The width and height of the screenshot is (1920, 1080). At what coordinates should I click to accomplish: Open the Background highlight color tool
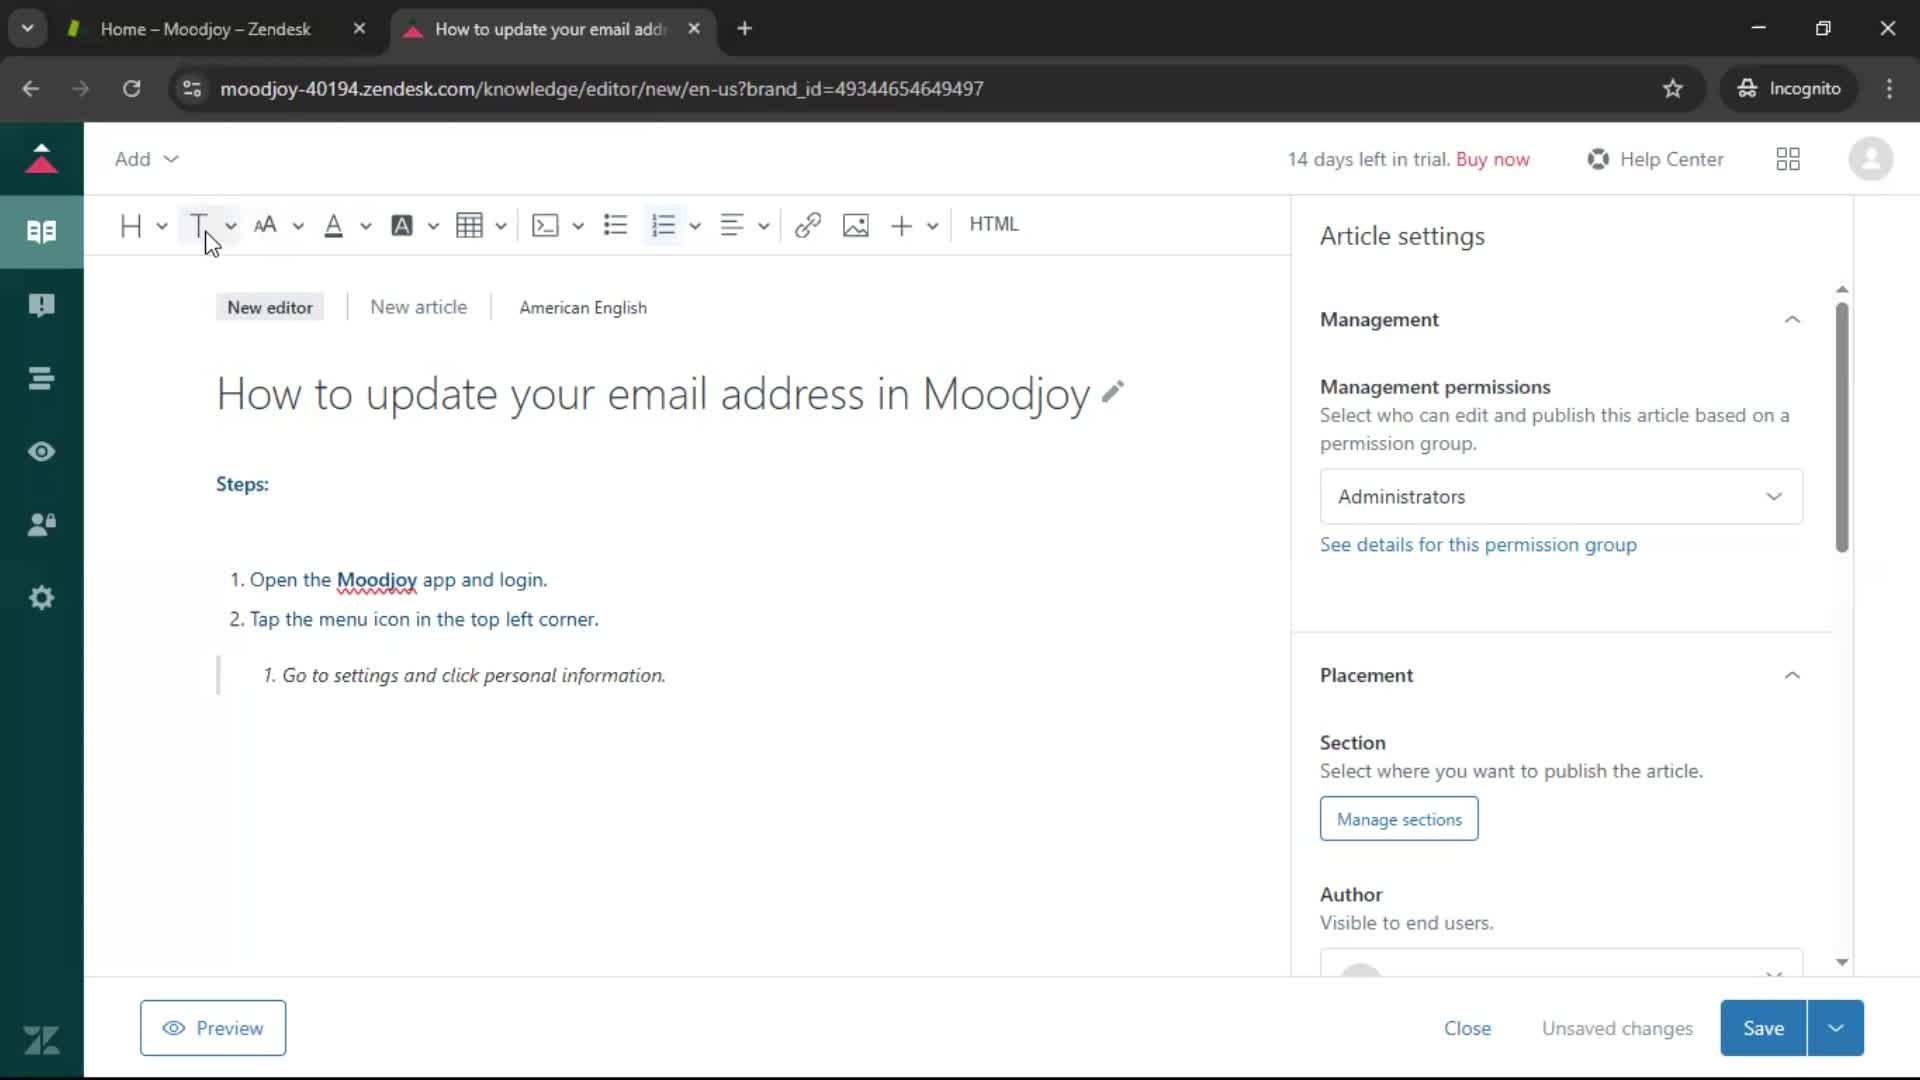(402, 225)
